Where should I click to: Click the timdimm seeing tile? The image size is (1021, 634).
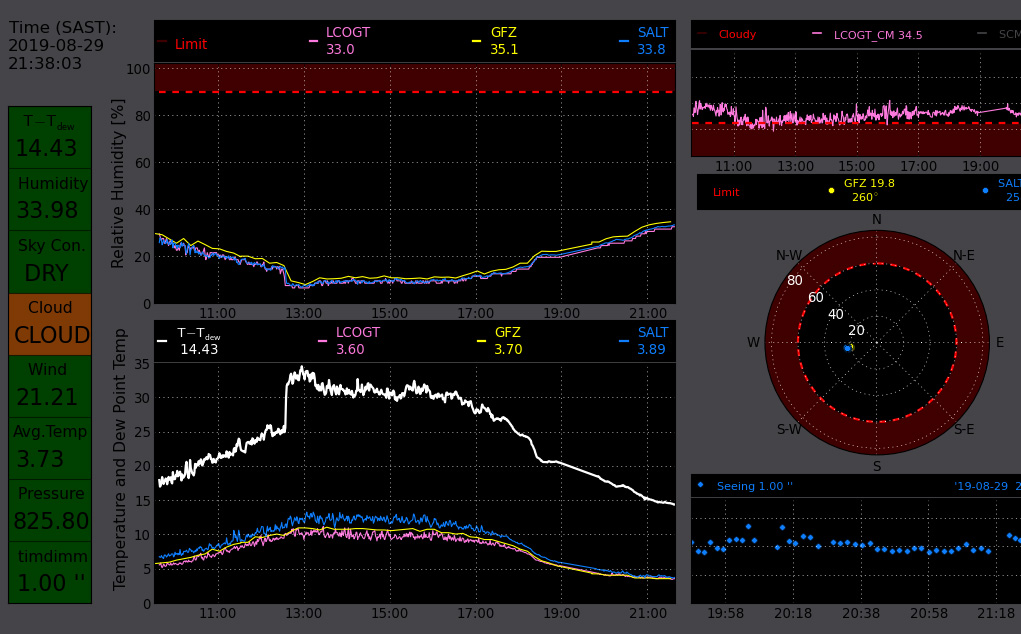50,572
